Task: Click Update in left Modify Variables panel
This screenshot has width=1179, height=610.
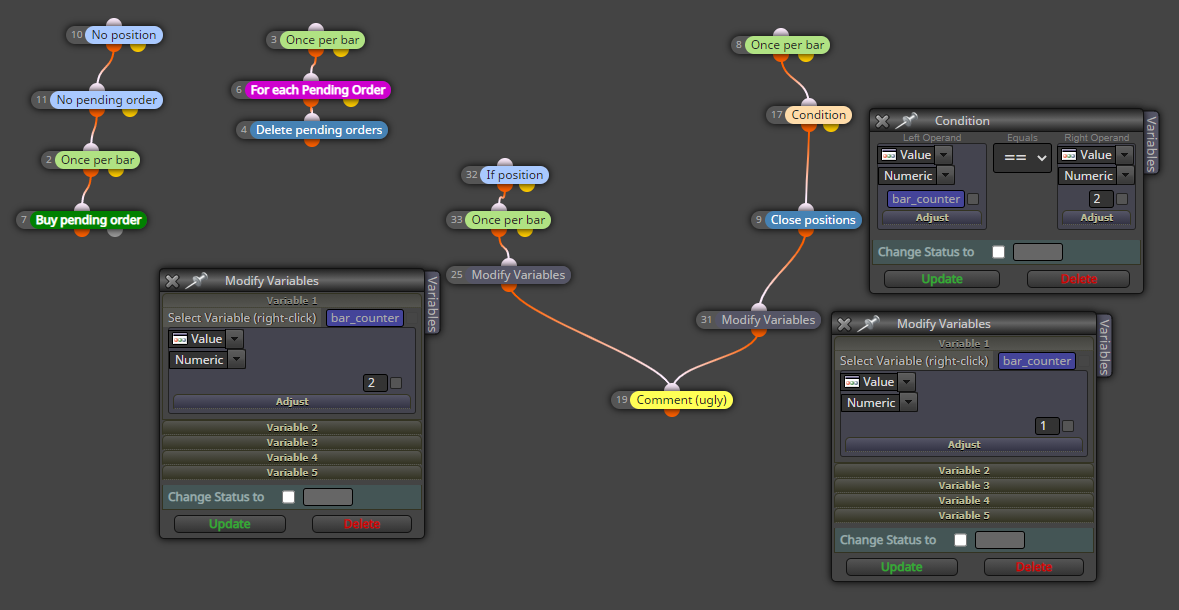Action: [x=229, y=524]
